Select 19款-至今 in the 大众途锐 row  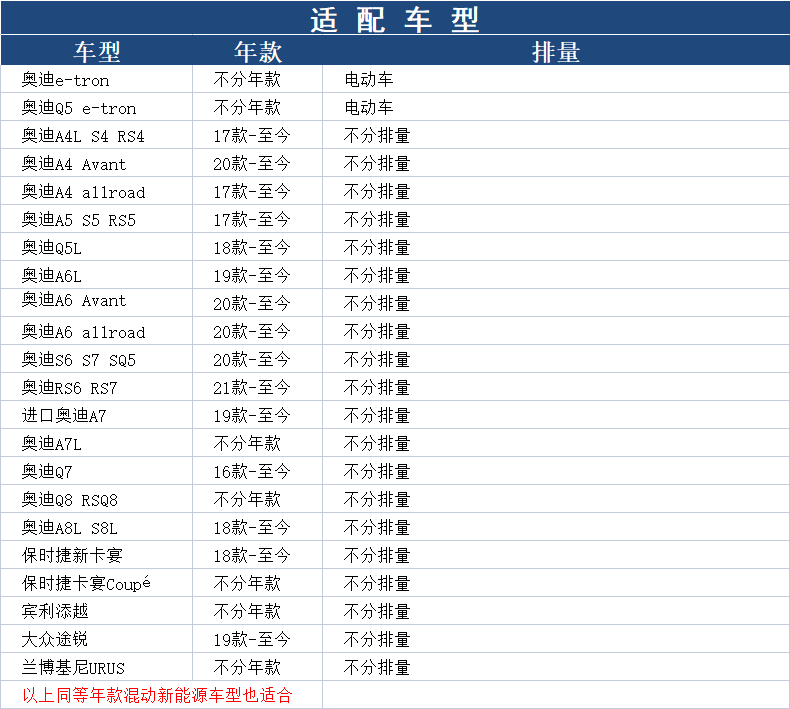[252, 639]
